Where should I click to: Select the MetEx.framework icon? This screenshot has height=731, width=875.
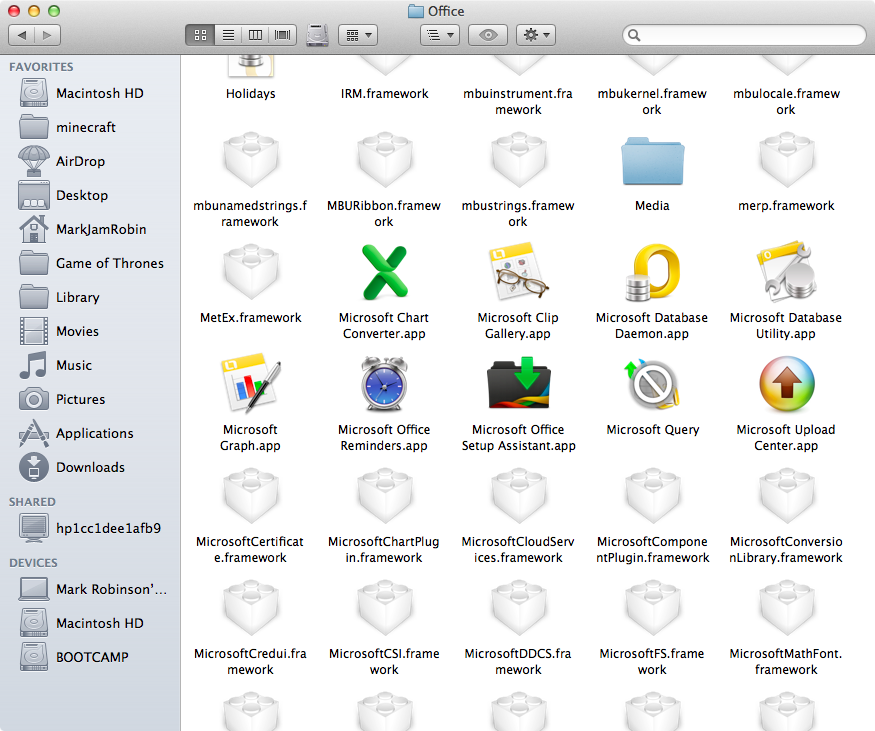coord(251,272)
